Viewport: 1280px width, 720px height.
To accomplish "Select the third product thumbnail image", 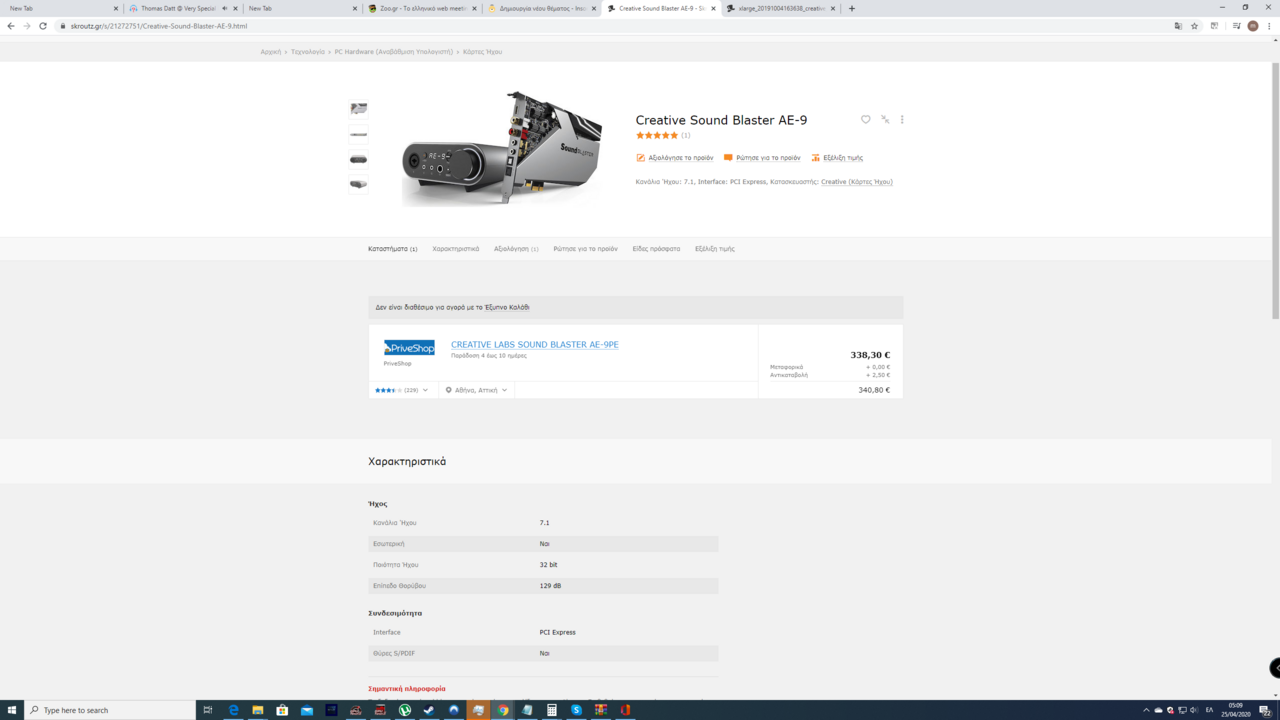I will pyautogui.click(x=358, y=159).
